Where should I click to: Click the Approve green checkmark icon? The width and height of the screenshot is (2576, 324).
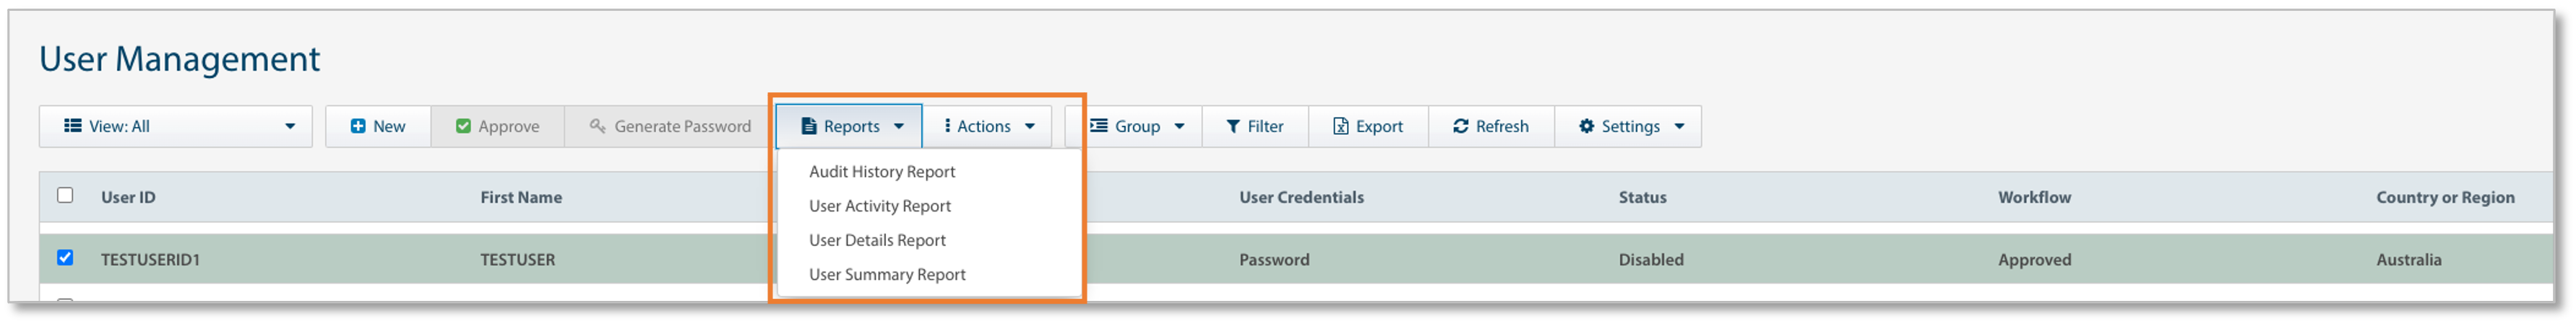click(x=463, y=126)
